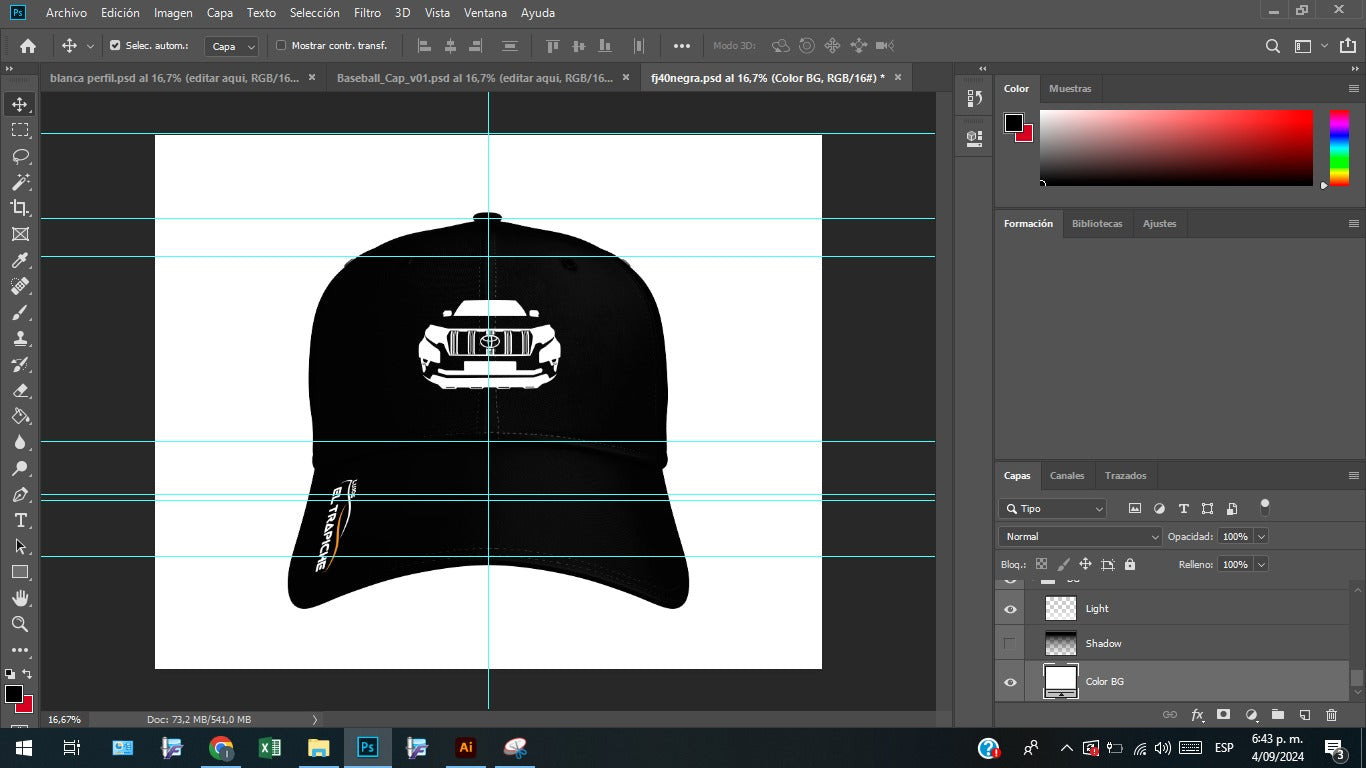Open the Archivo menu
Image resolution: width=1366 pixels, height=768 pixels.
(66, 13)
